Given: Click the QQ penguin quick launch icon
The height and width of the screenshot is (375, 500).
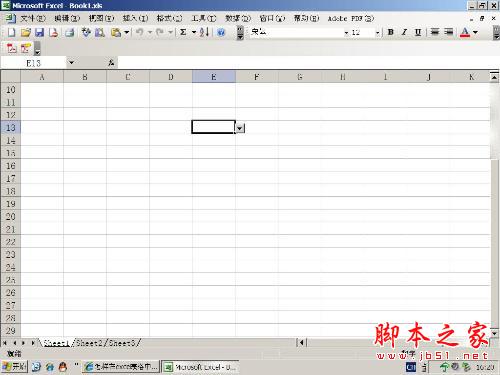Looking at the screenshot, I should [x=63, y=367].
